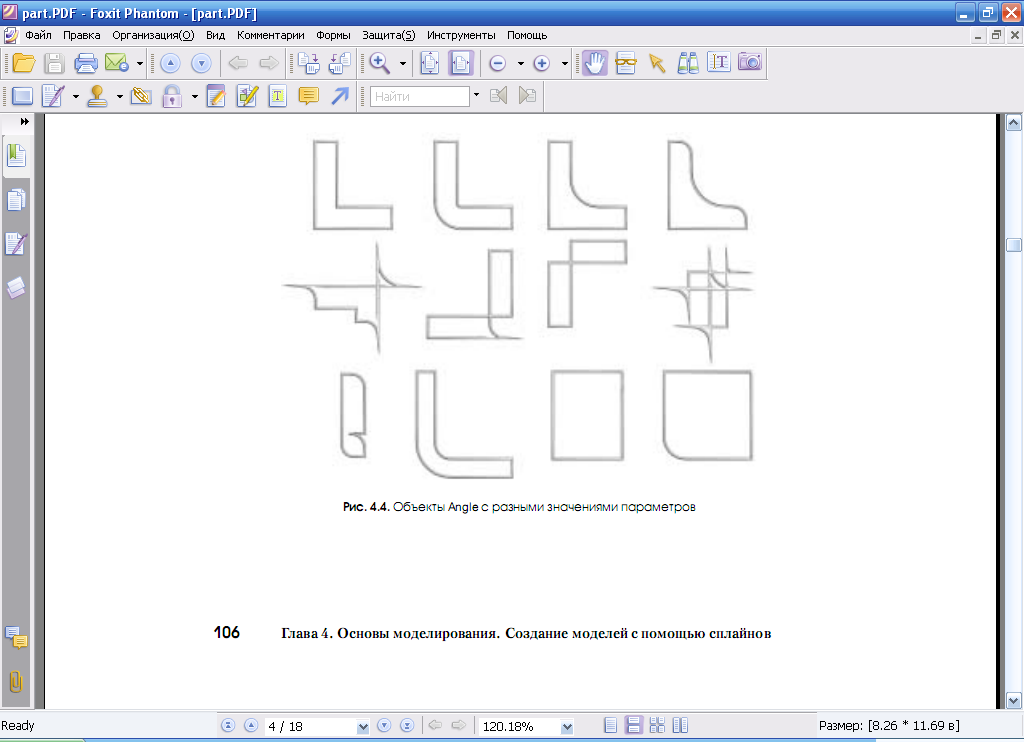Open the Bookmarks panel in sidebar
This screenshot has height=742, width=1024.
(16, 156)
